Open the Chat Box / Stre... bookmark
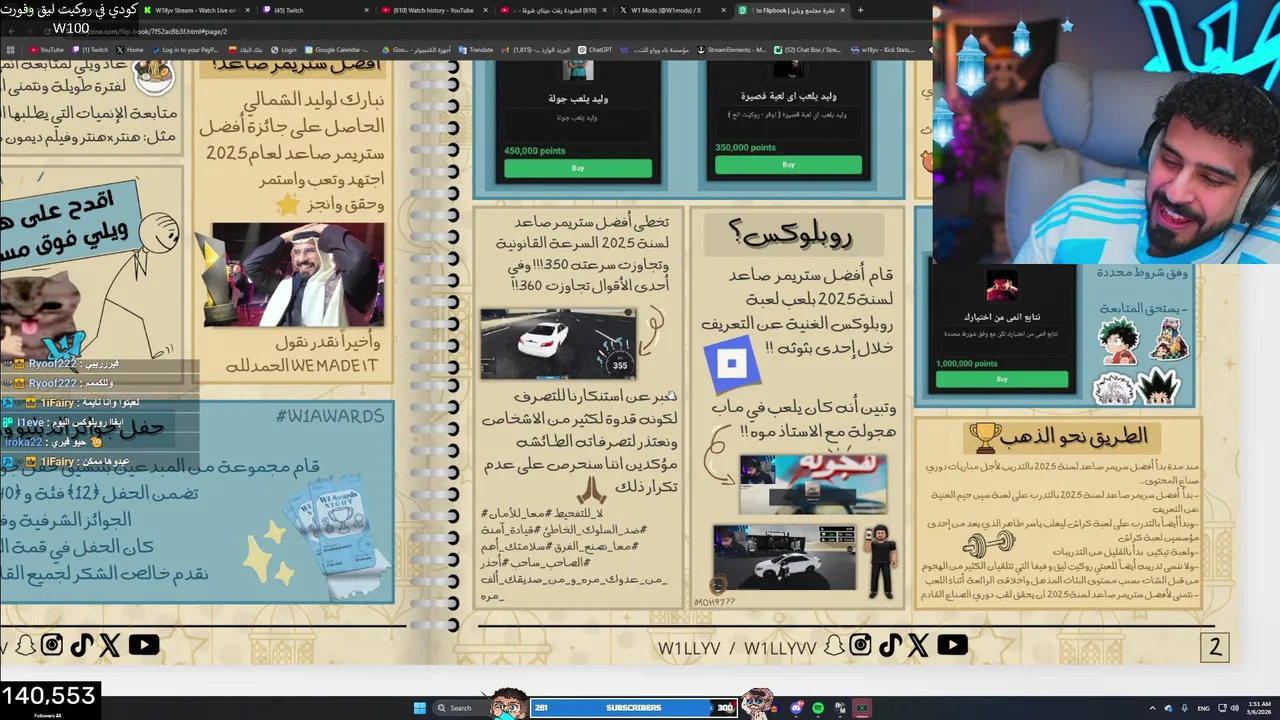The height and width of the screenshot is (720, 1280). (808, 49)
